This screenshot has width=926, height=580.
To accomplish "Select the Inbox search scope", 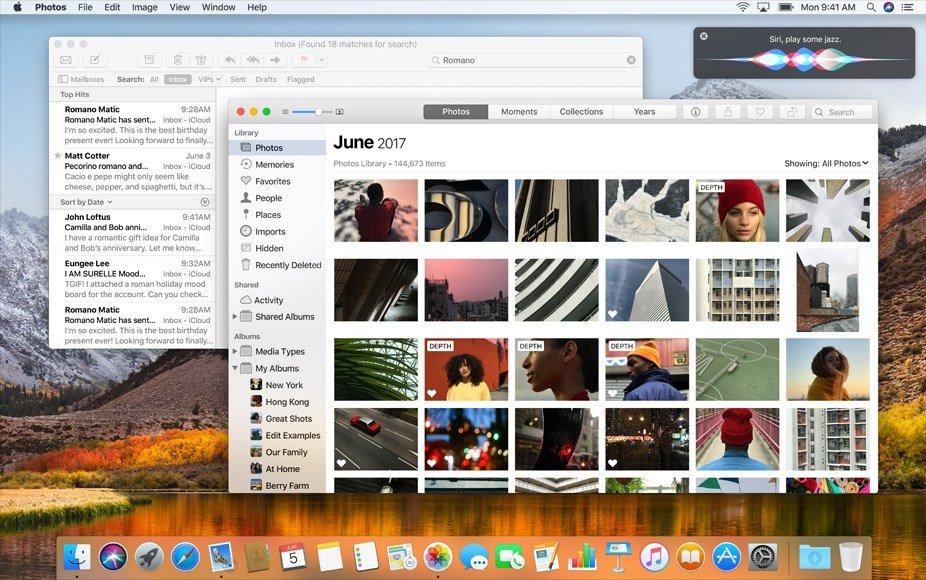I will click(178, 79).
